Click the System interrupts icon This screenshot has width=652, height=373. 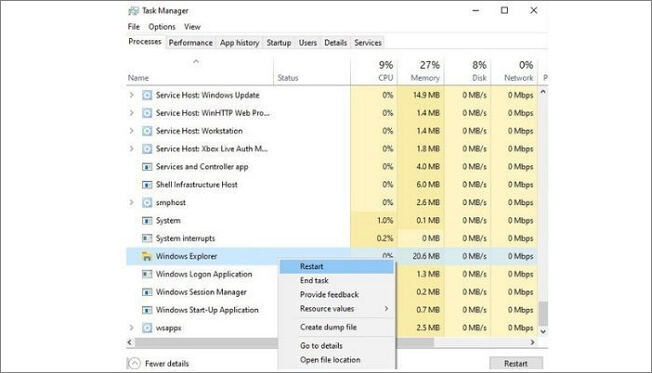(x=147, y=238)
